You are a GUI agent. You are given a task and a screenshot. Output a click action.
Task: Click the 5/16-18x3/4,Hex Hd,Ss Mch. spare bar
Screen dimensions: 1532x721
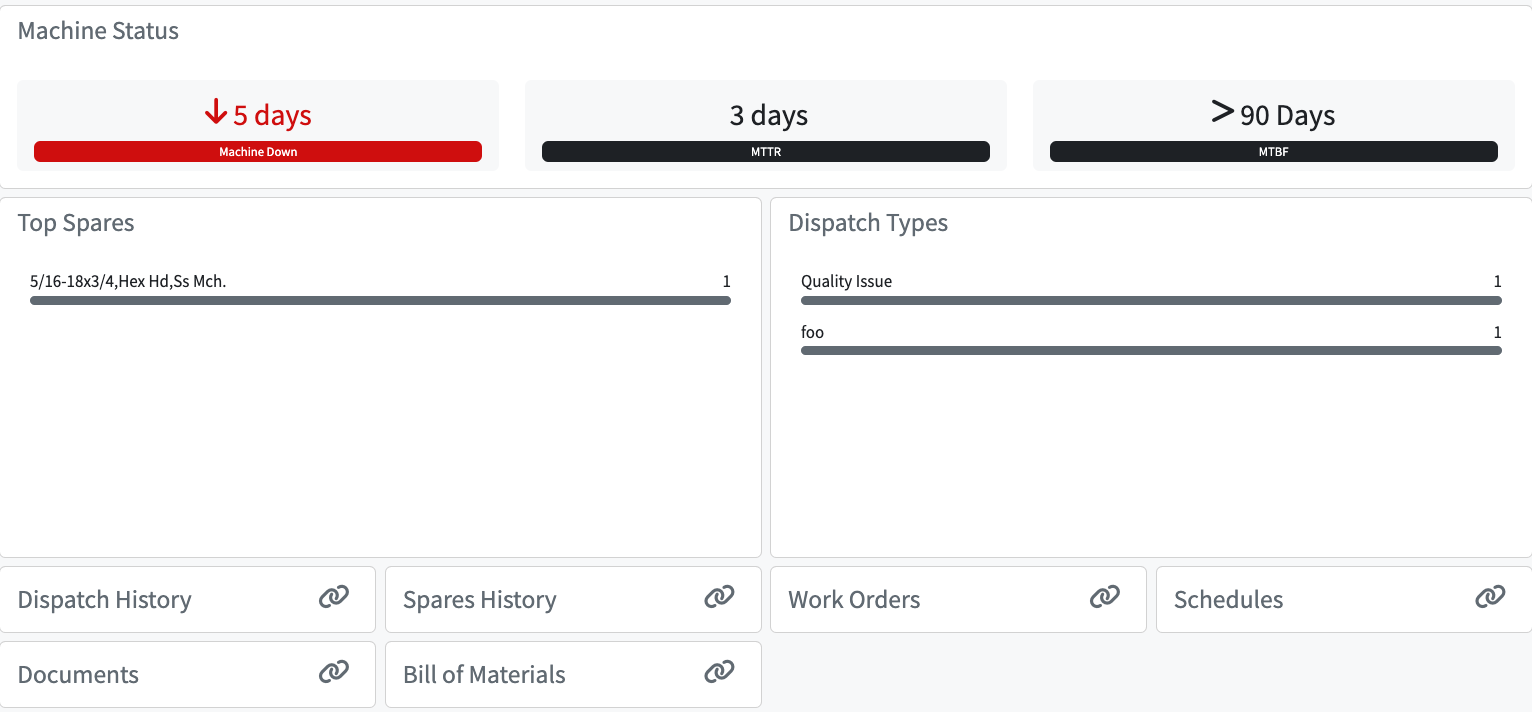[380, 300]
